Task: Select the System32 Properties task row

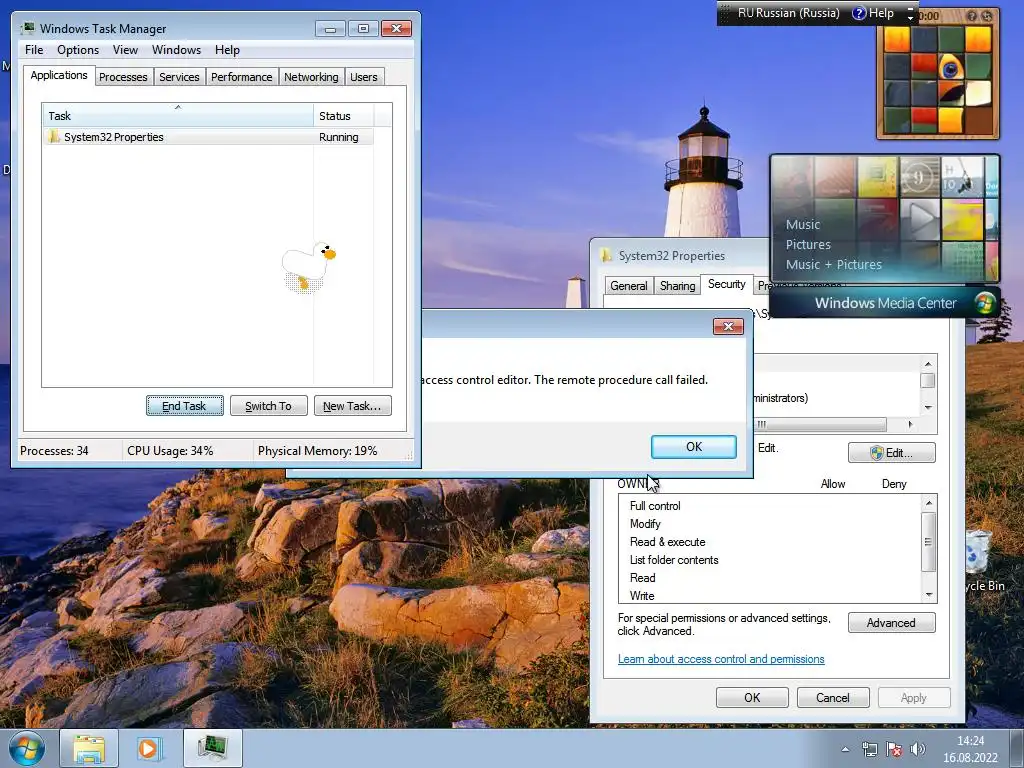Action: (208, 136)
